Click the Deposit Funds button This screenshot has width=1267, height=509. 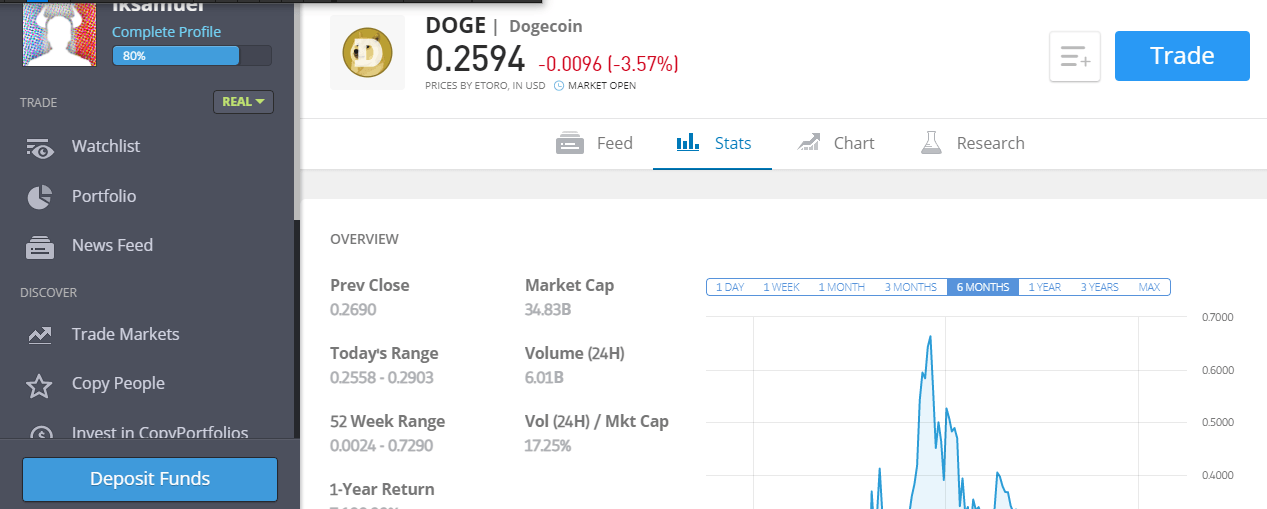click(150, 479)
